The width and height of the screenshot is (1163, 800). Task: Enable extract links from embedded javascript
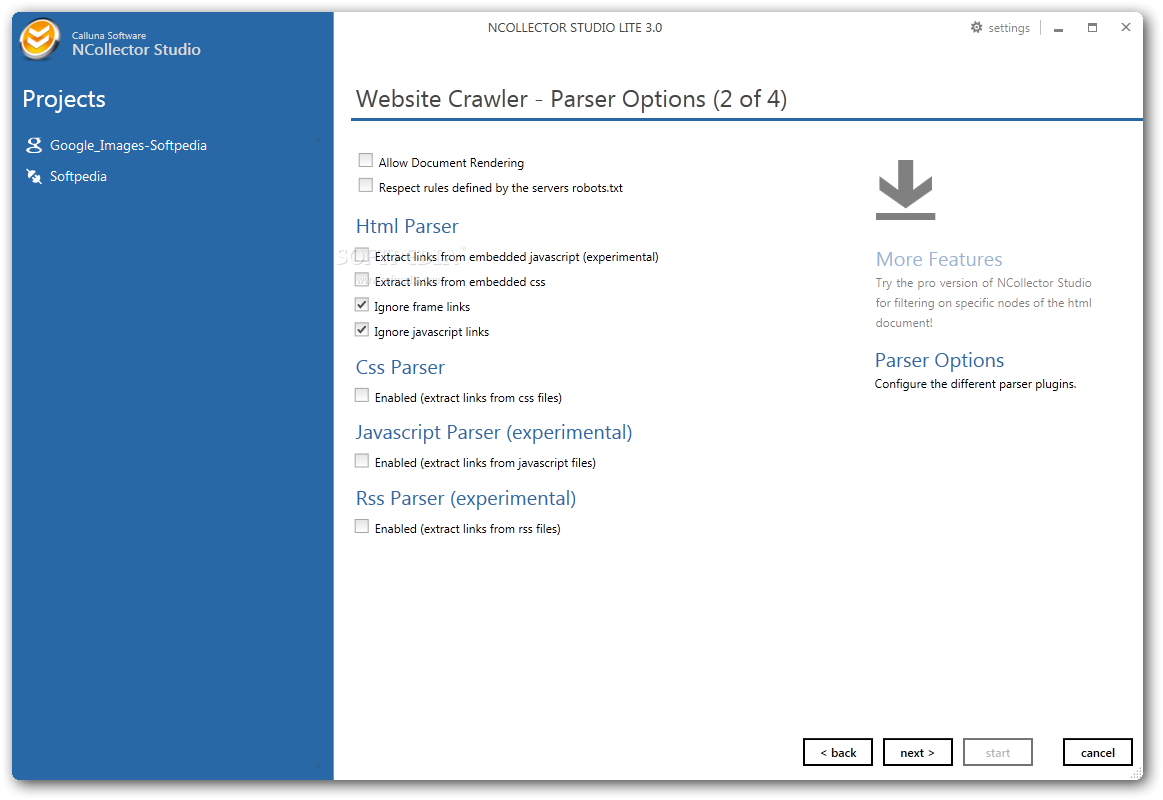pyautogui.click(x=362, y=254)
